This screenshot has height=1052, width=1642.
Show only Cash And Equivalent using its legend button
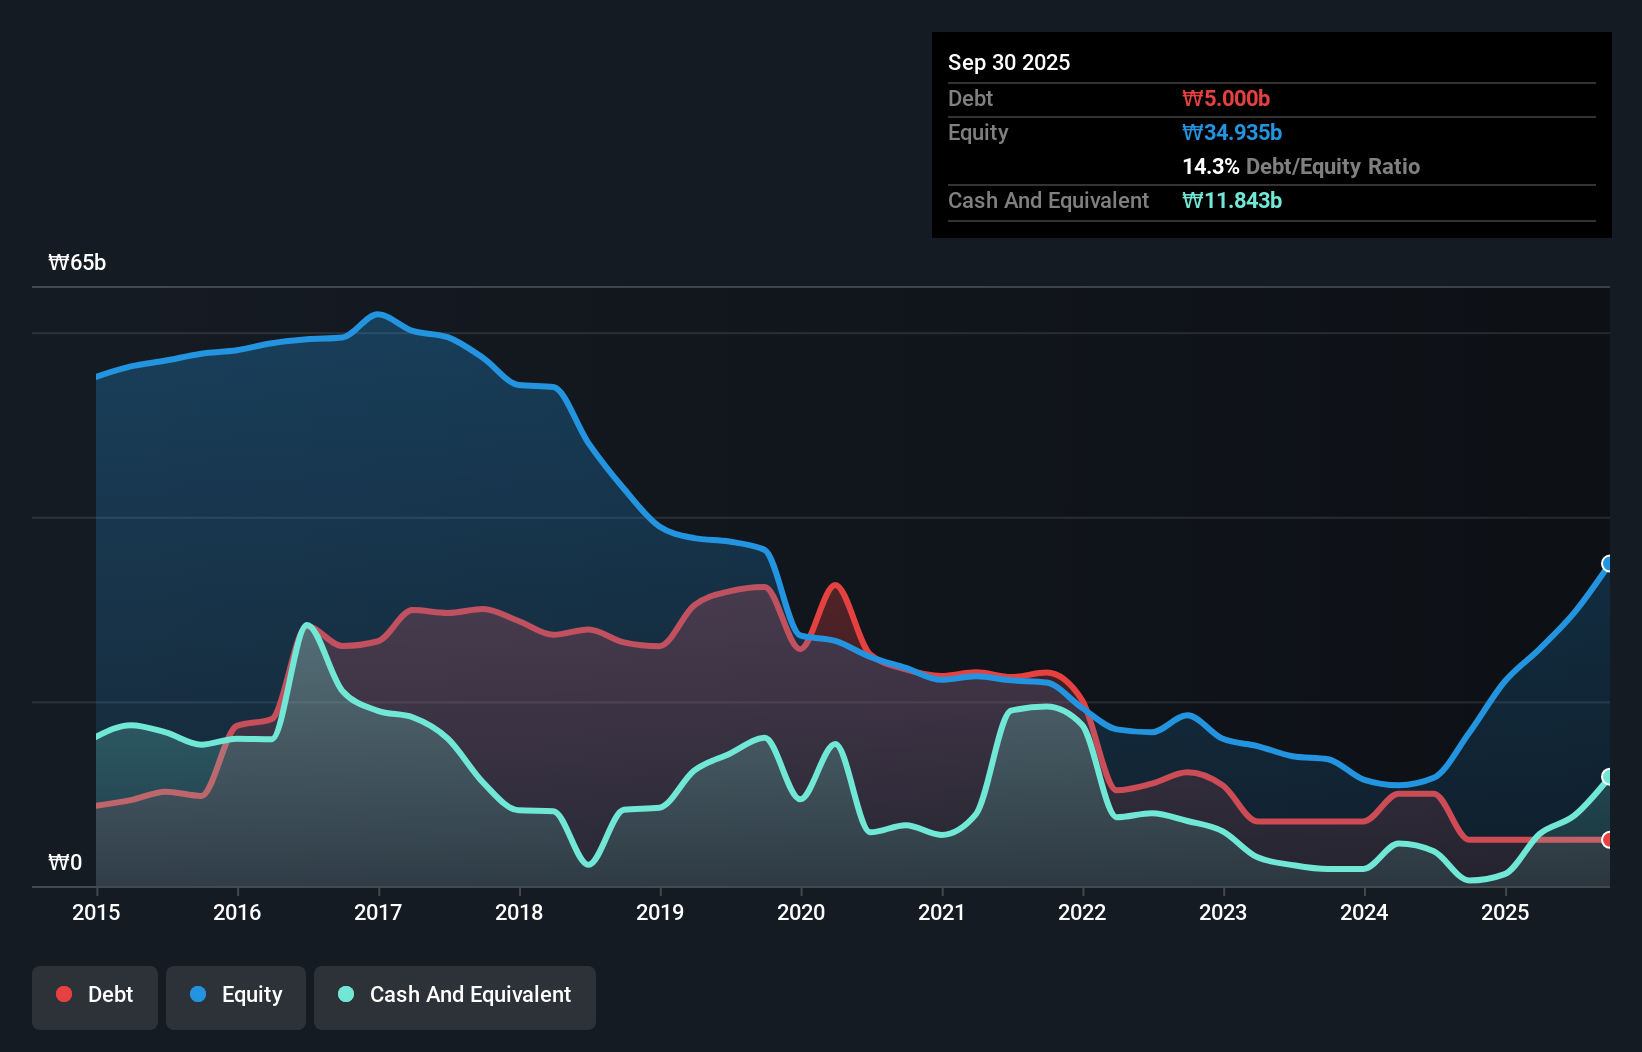pyautogui.click(x=454, y=996)
